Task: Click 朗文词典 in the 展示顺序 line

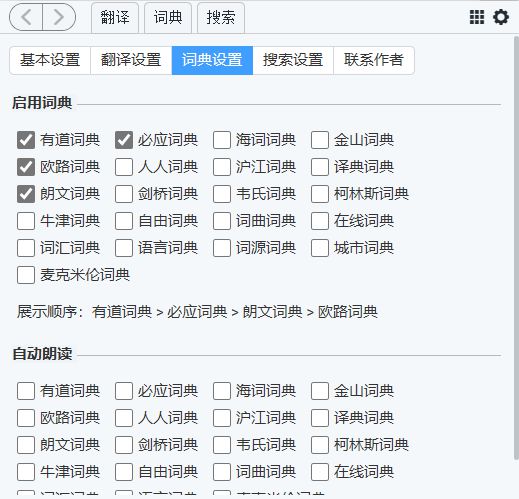Action: [272, 312]
